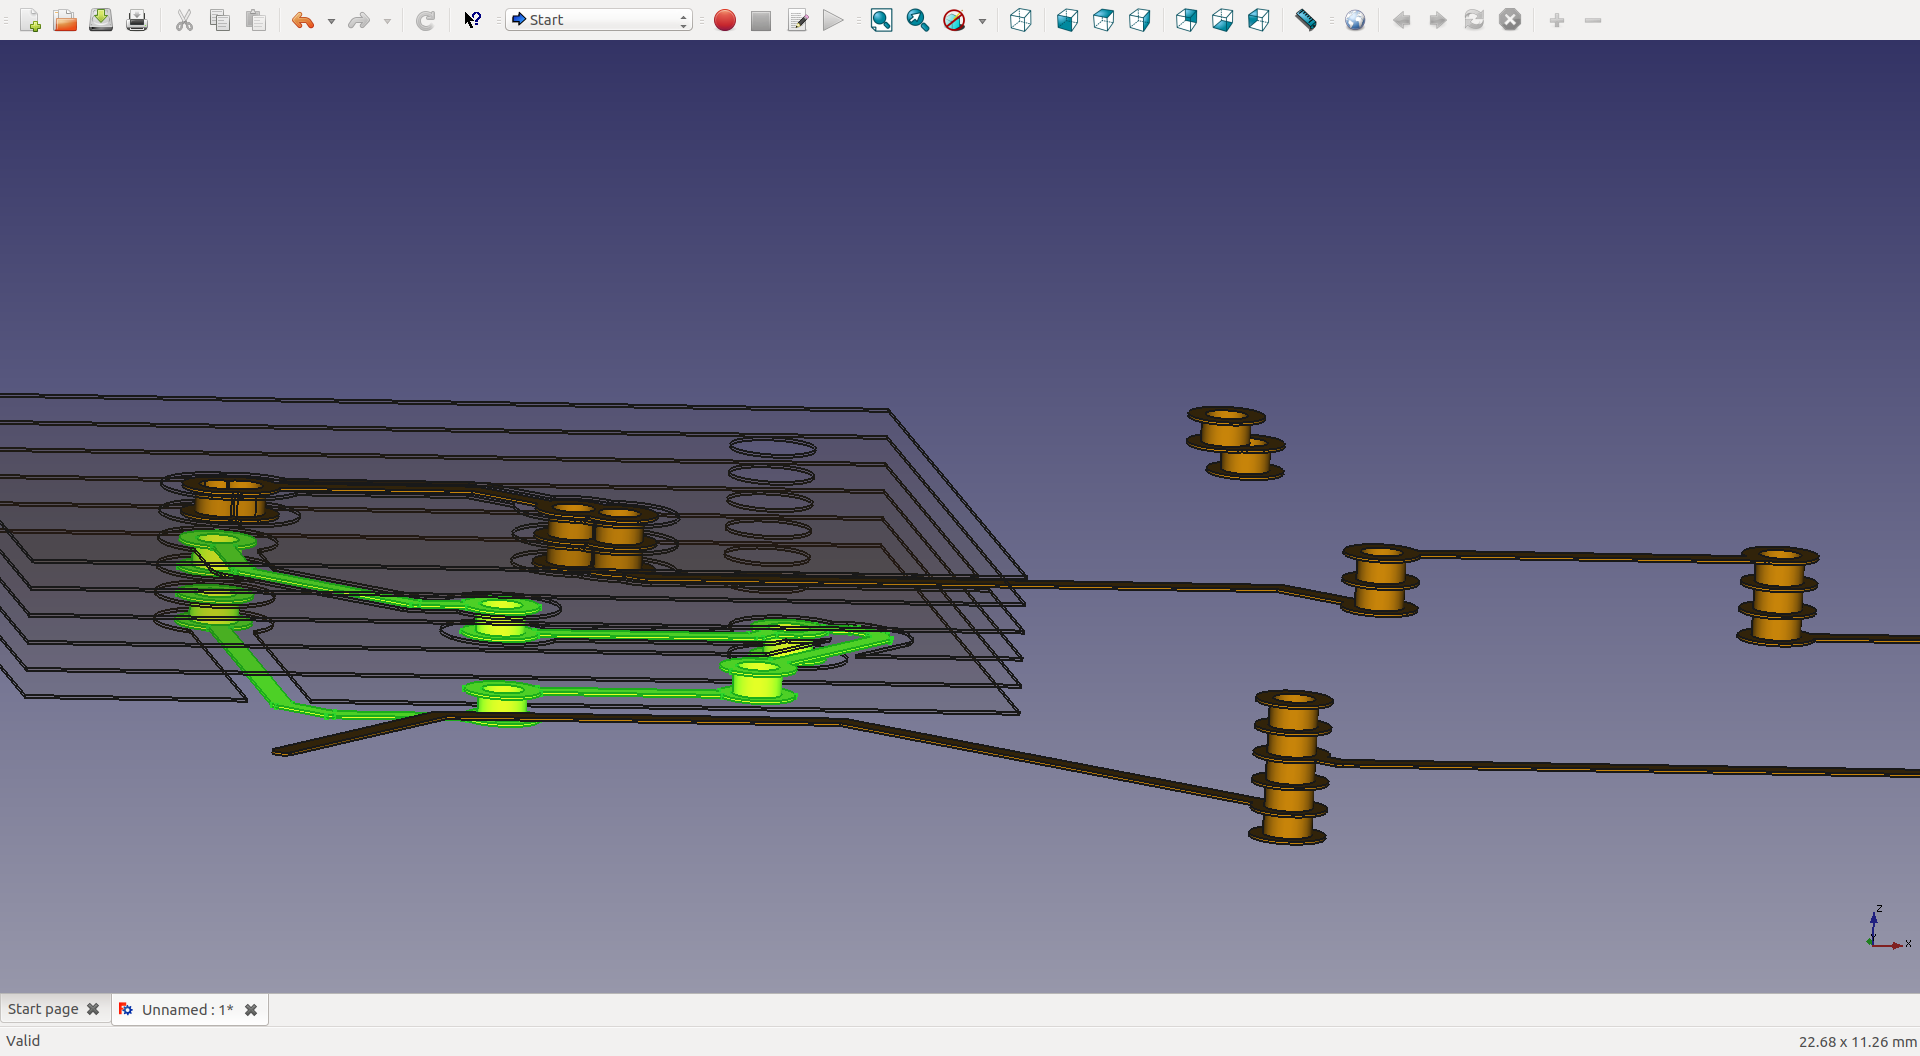Close the Start page tab

(93, 1009)
